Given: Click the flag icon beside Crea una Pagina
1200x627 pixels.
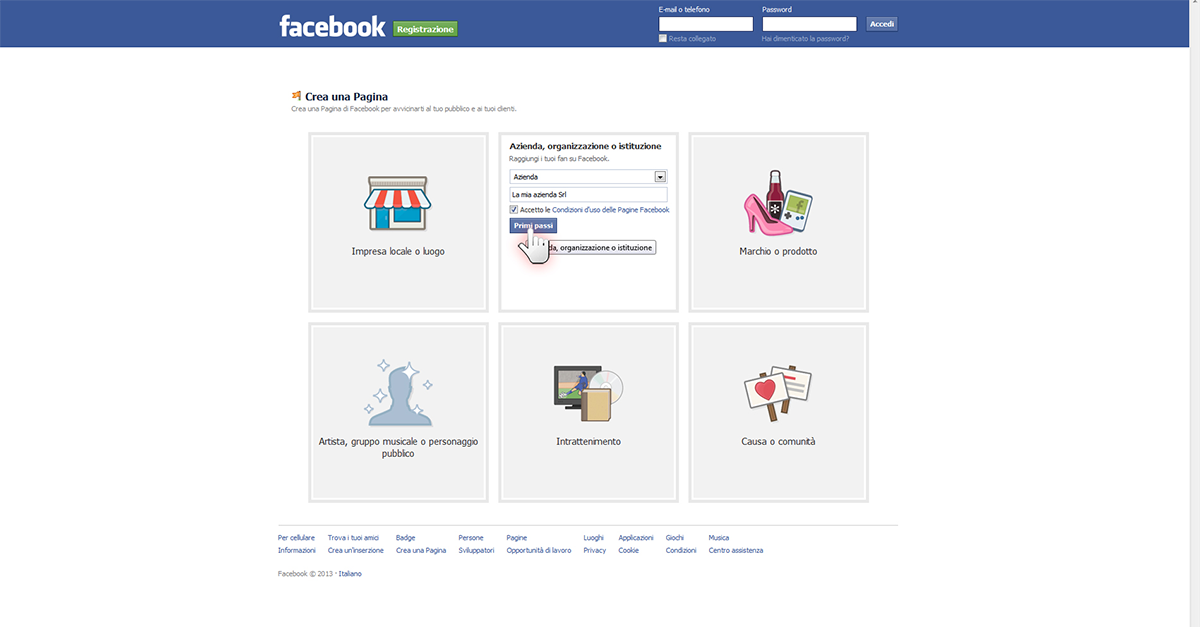Looking at the screenshot, I should [296, 96].
